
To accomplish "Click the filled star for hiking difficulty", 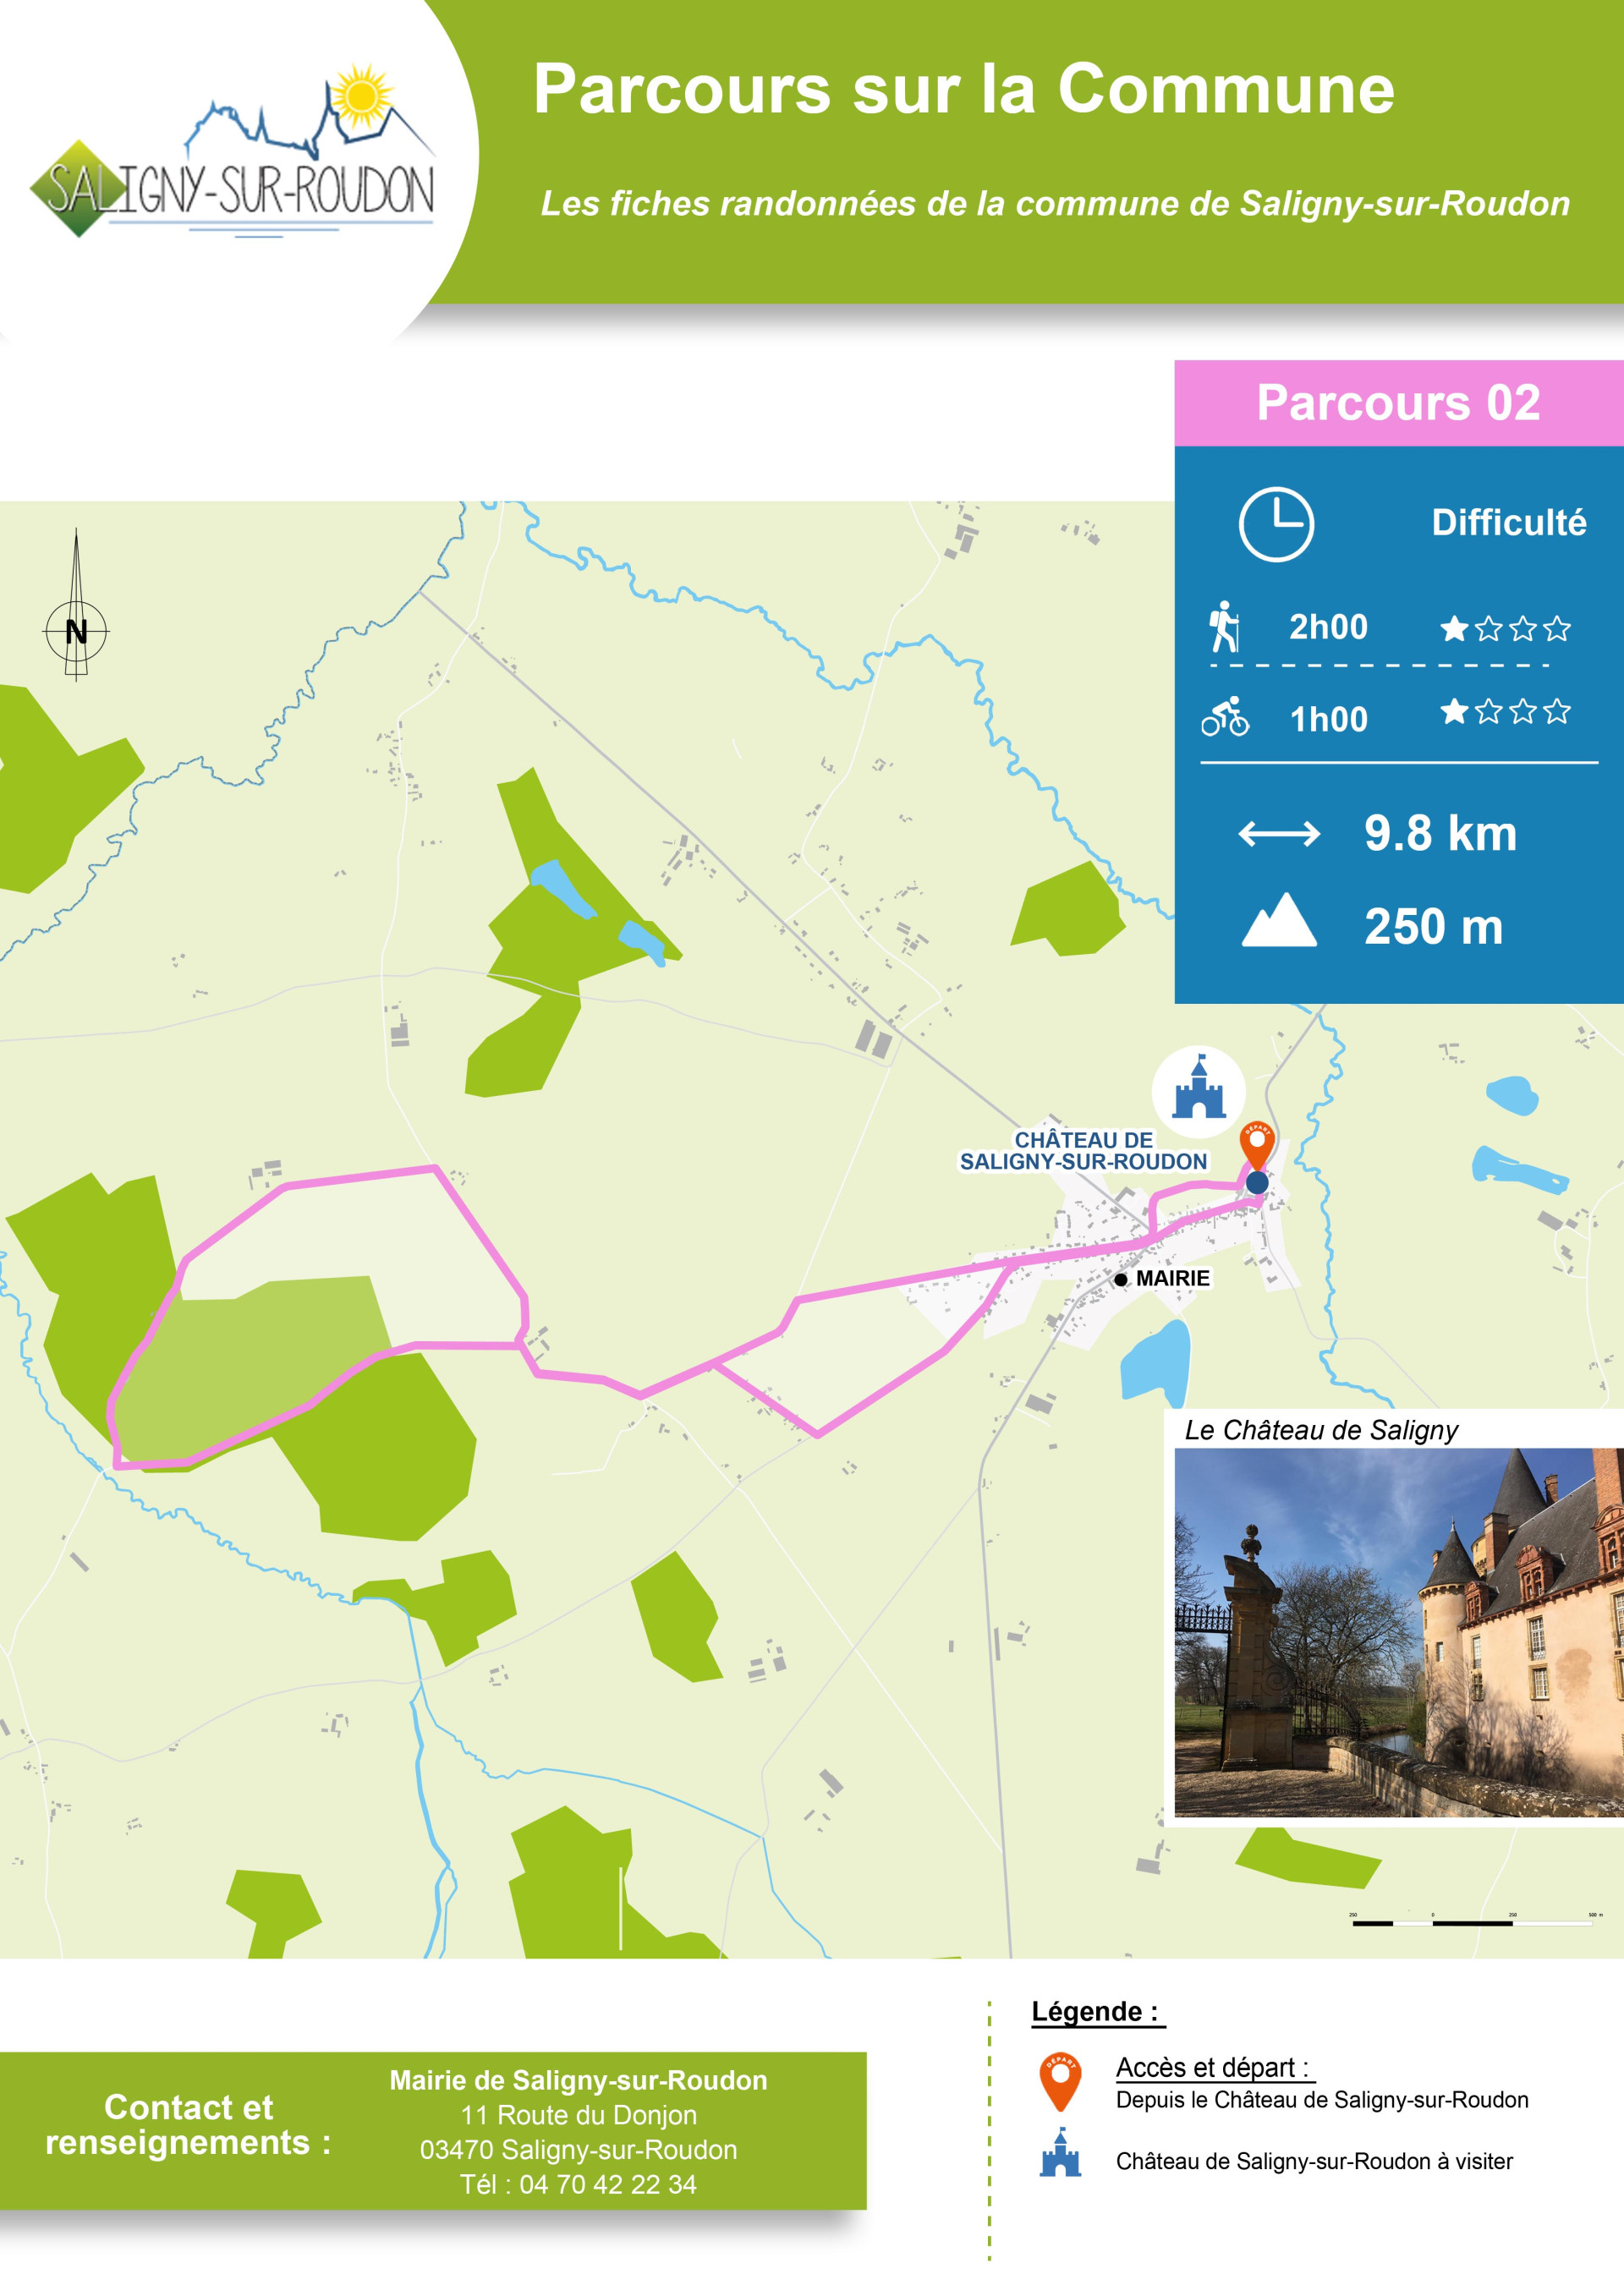I will click(1454, 628).
